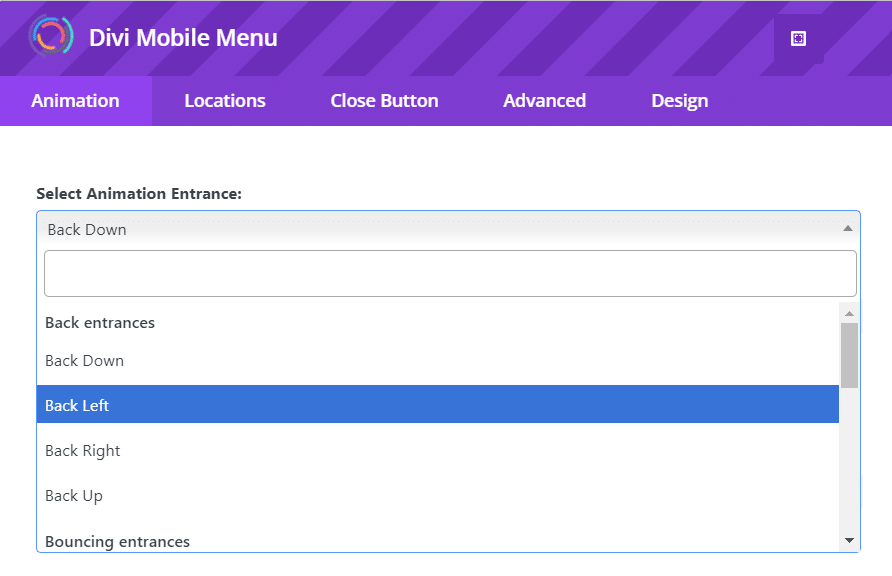
Task: Click the scrollbar down arrow
Action: click(847, 541)
